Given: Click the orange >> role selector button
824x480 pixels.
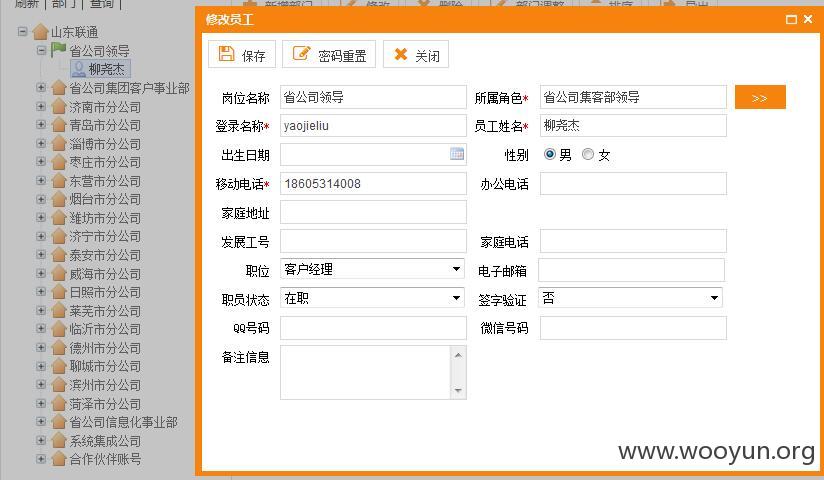Looking at the screenshot, I should click(760, 97).
